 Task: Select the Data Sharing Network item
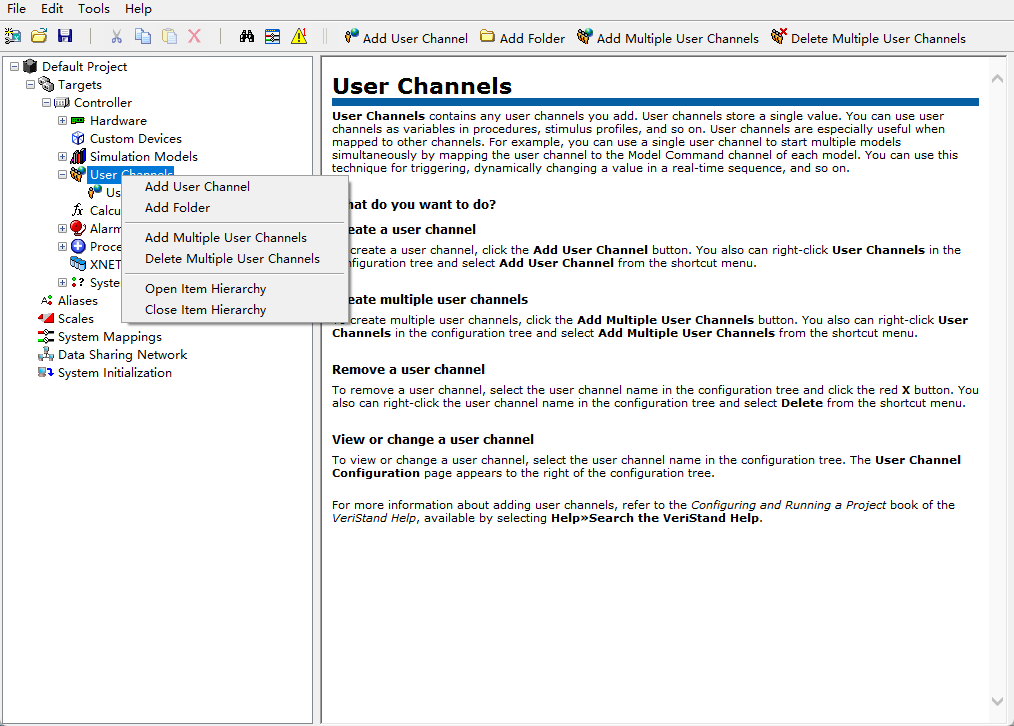(x=122, y=354)
